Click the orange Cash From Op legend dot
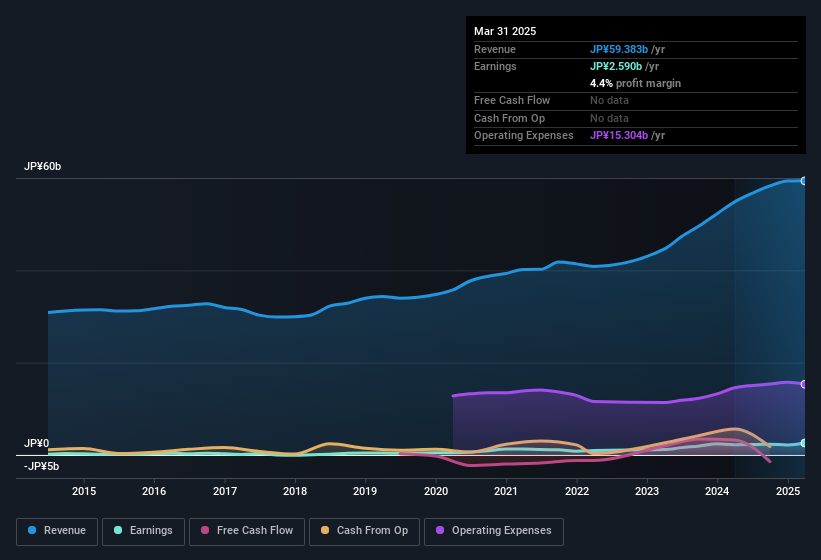Image resolution: width=821 pixels, height=560 pixels. point(325,530)
